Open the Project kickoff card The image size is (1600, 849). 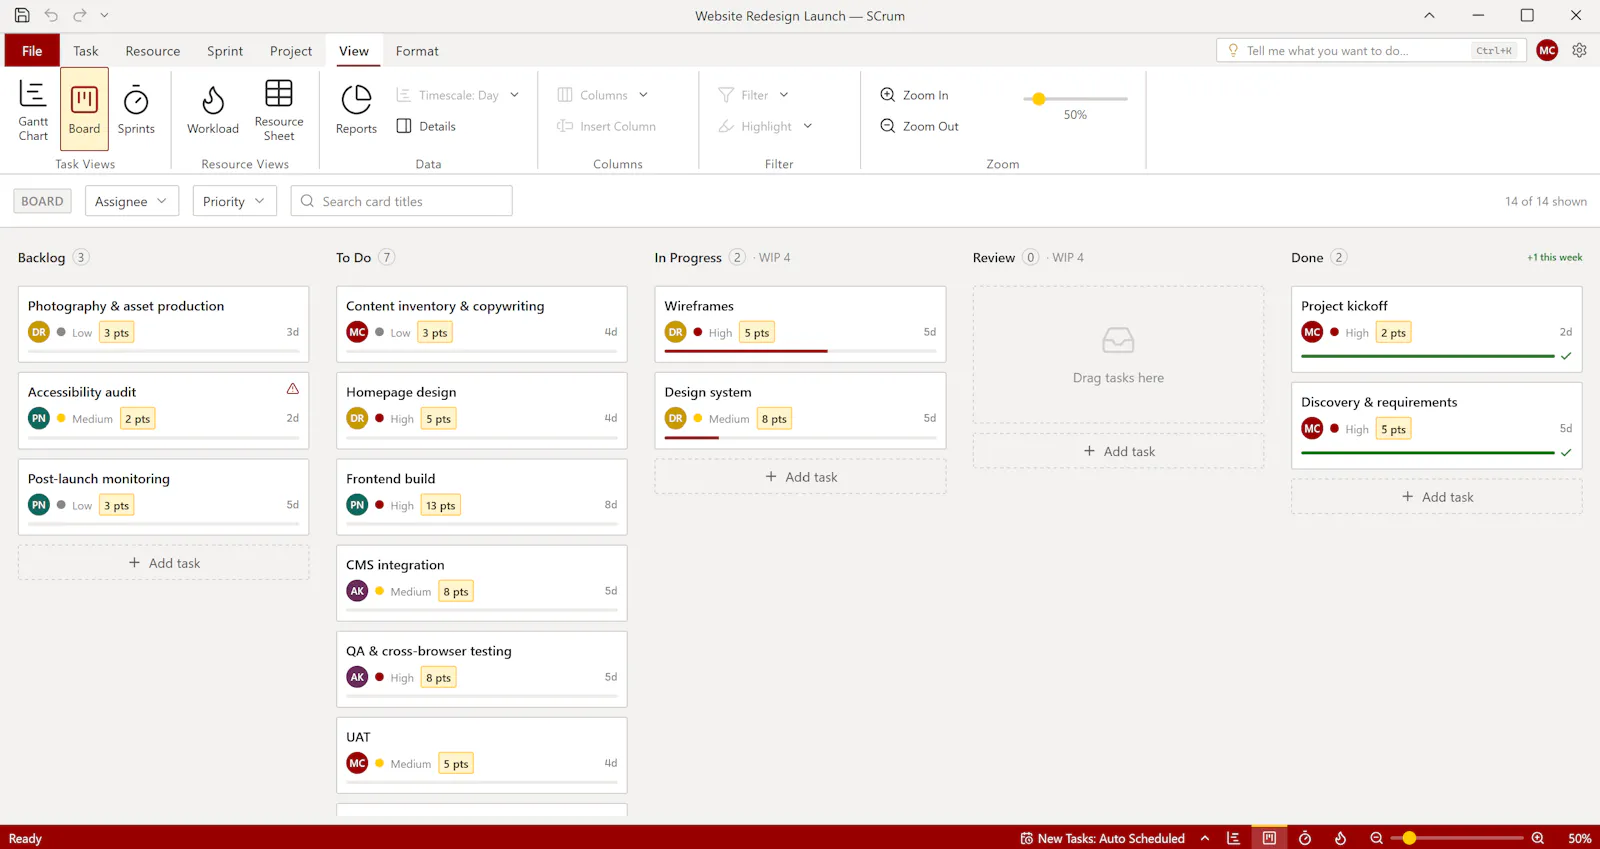[x=1437, y=329]
